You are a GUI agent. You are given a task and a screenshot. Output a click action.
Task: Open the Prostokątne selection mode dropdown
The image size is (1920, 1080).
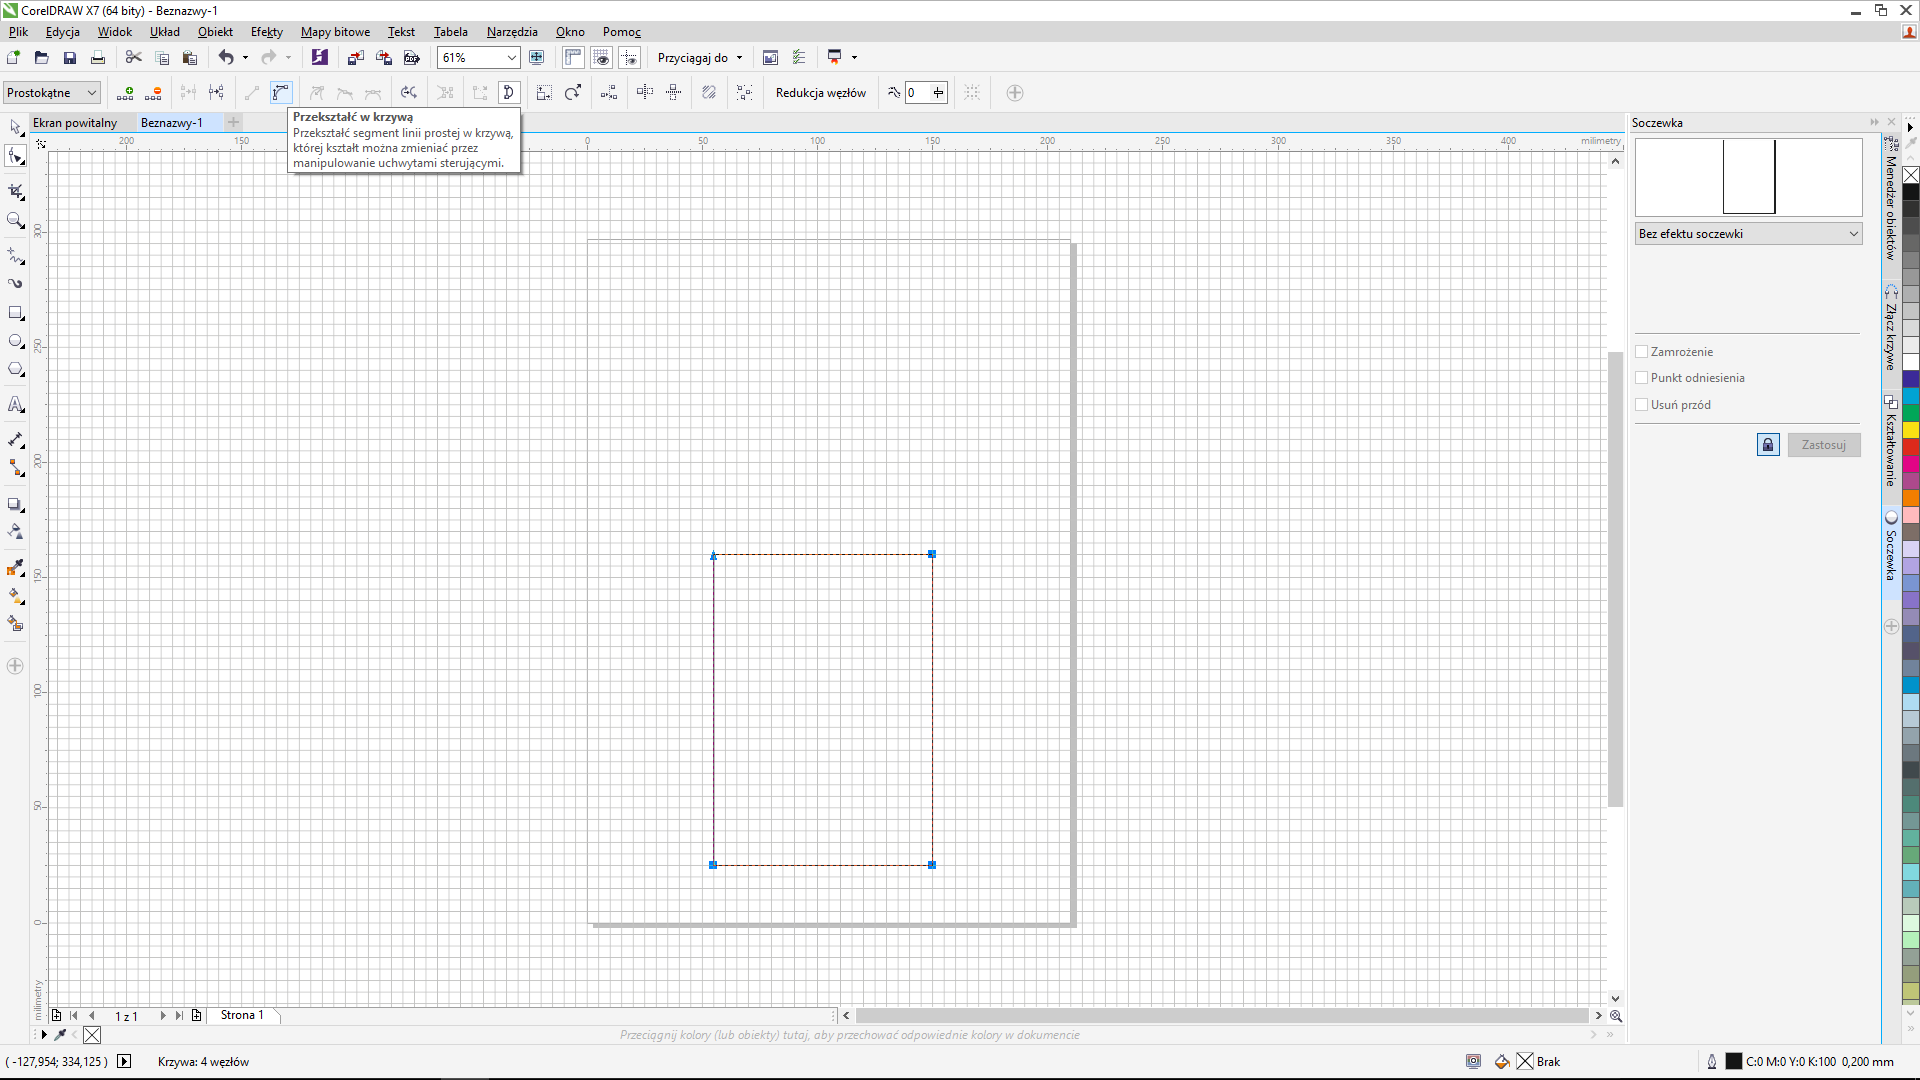52,93
